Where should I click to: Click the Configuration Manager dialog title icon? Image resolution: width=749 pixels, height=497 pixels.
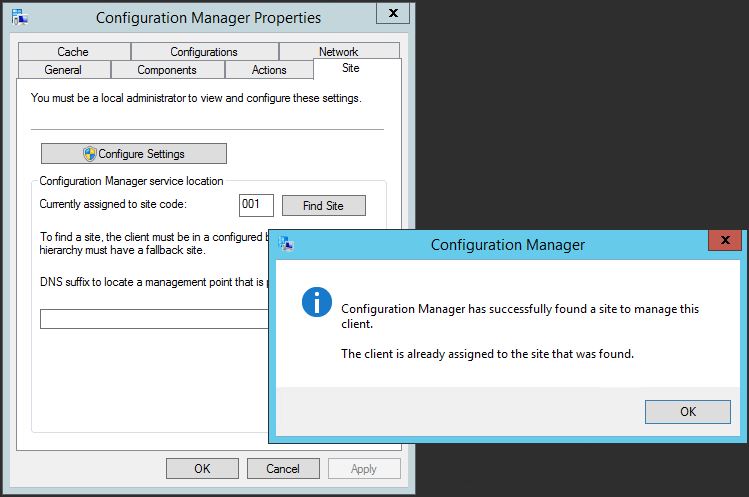click(286, 244)
